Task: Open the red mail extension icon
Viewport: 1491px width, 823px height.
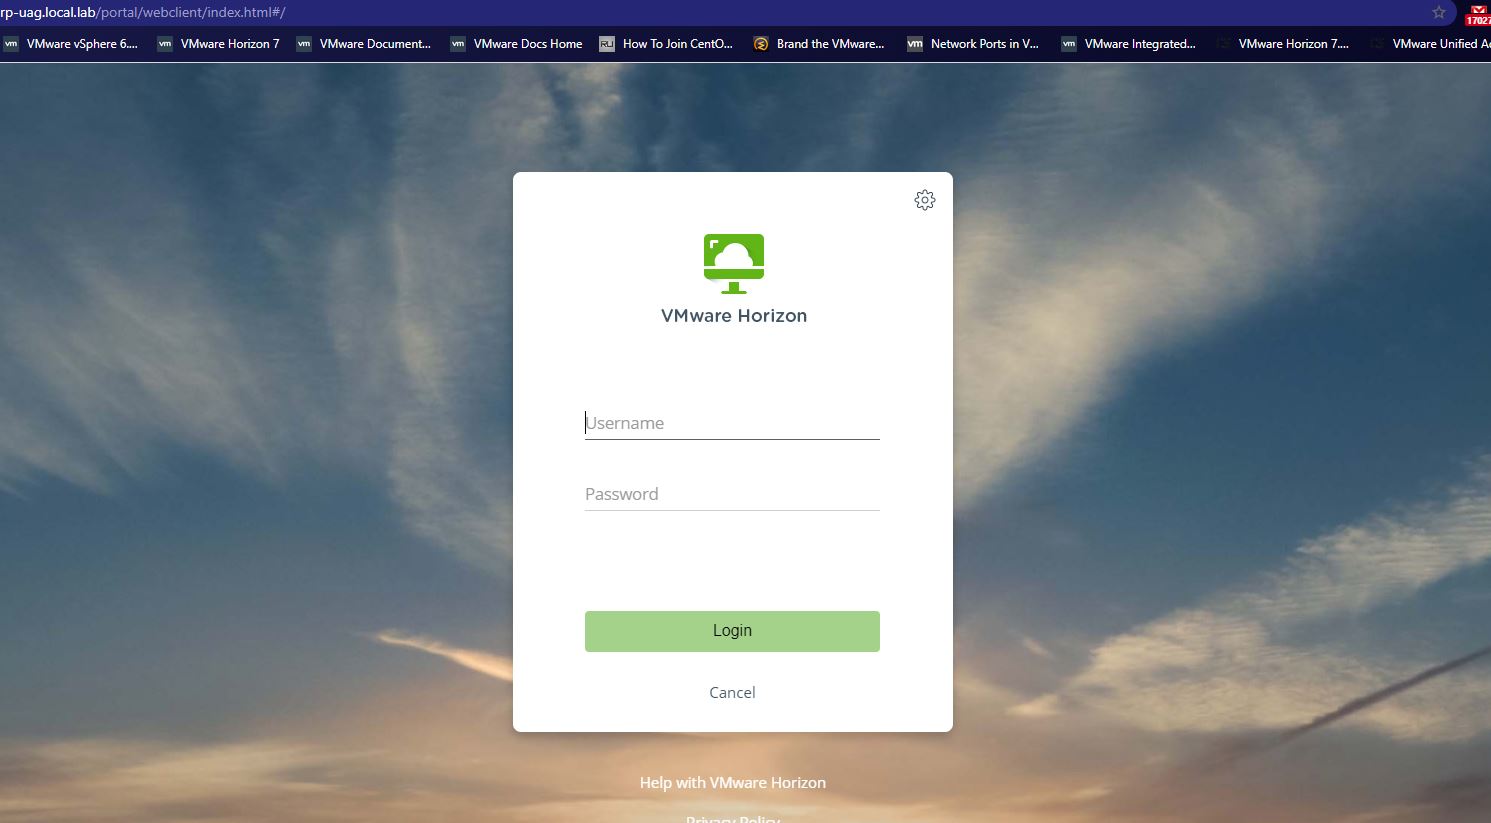Action: point(1478,14)
